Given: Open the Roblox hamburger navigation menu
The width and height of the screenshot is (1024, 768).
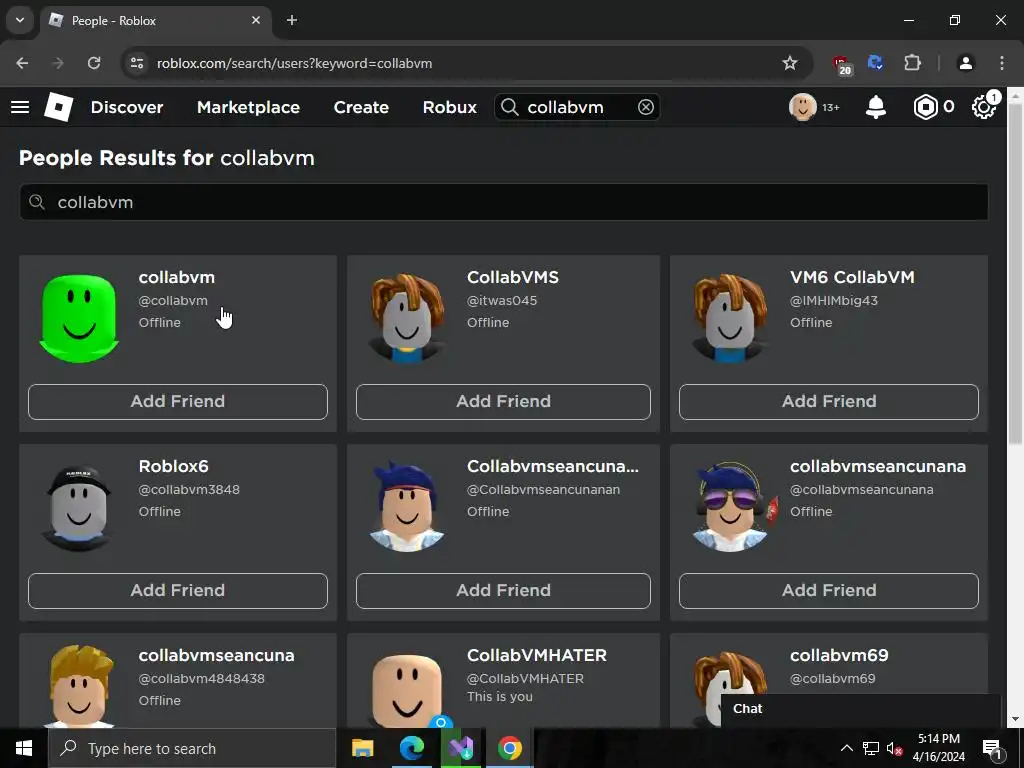Looking at the screenshot, I should click(20, 107).
